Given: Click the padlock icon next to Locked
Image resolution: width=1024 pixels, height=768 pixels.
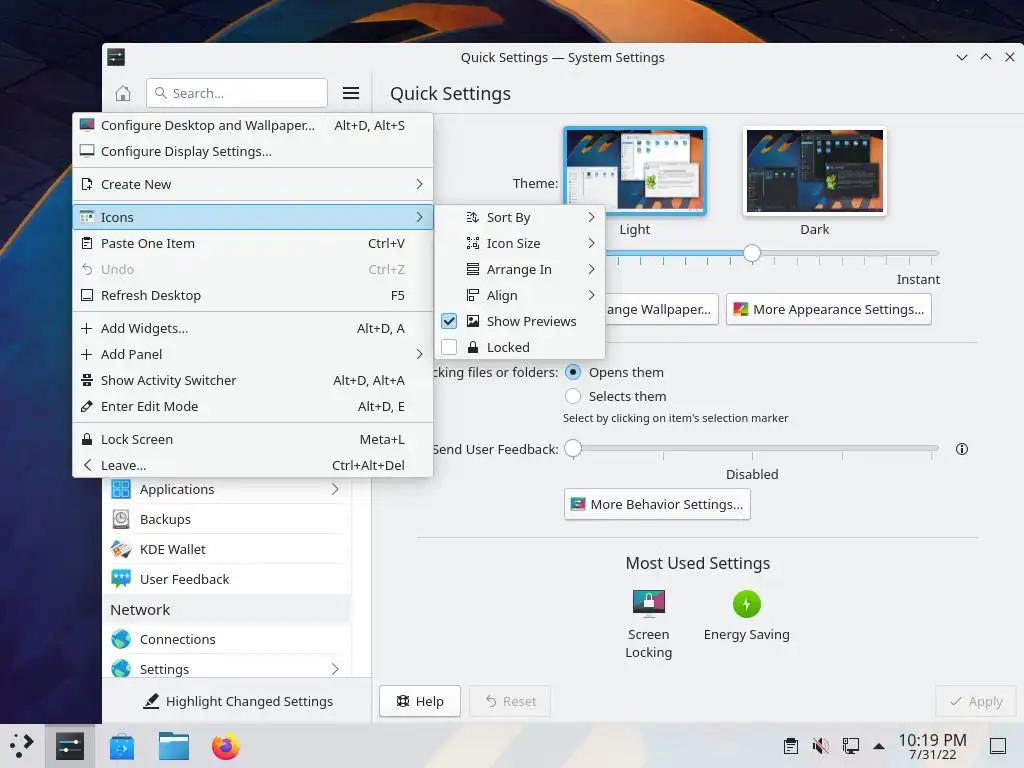Looking at the screenshot, I should point(473,347).
